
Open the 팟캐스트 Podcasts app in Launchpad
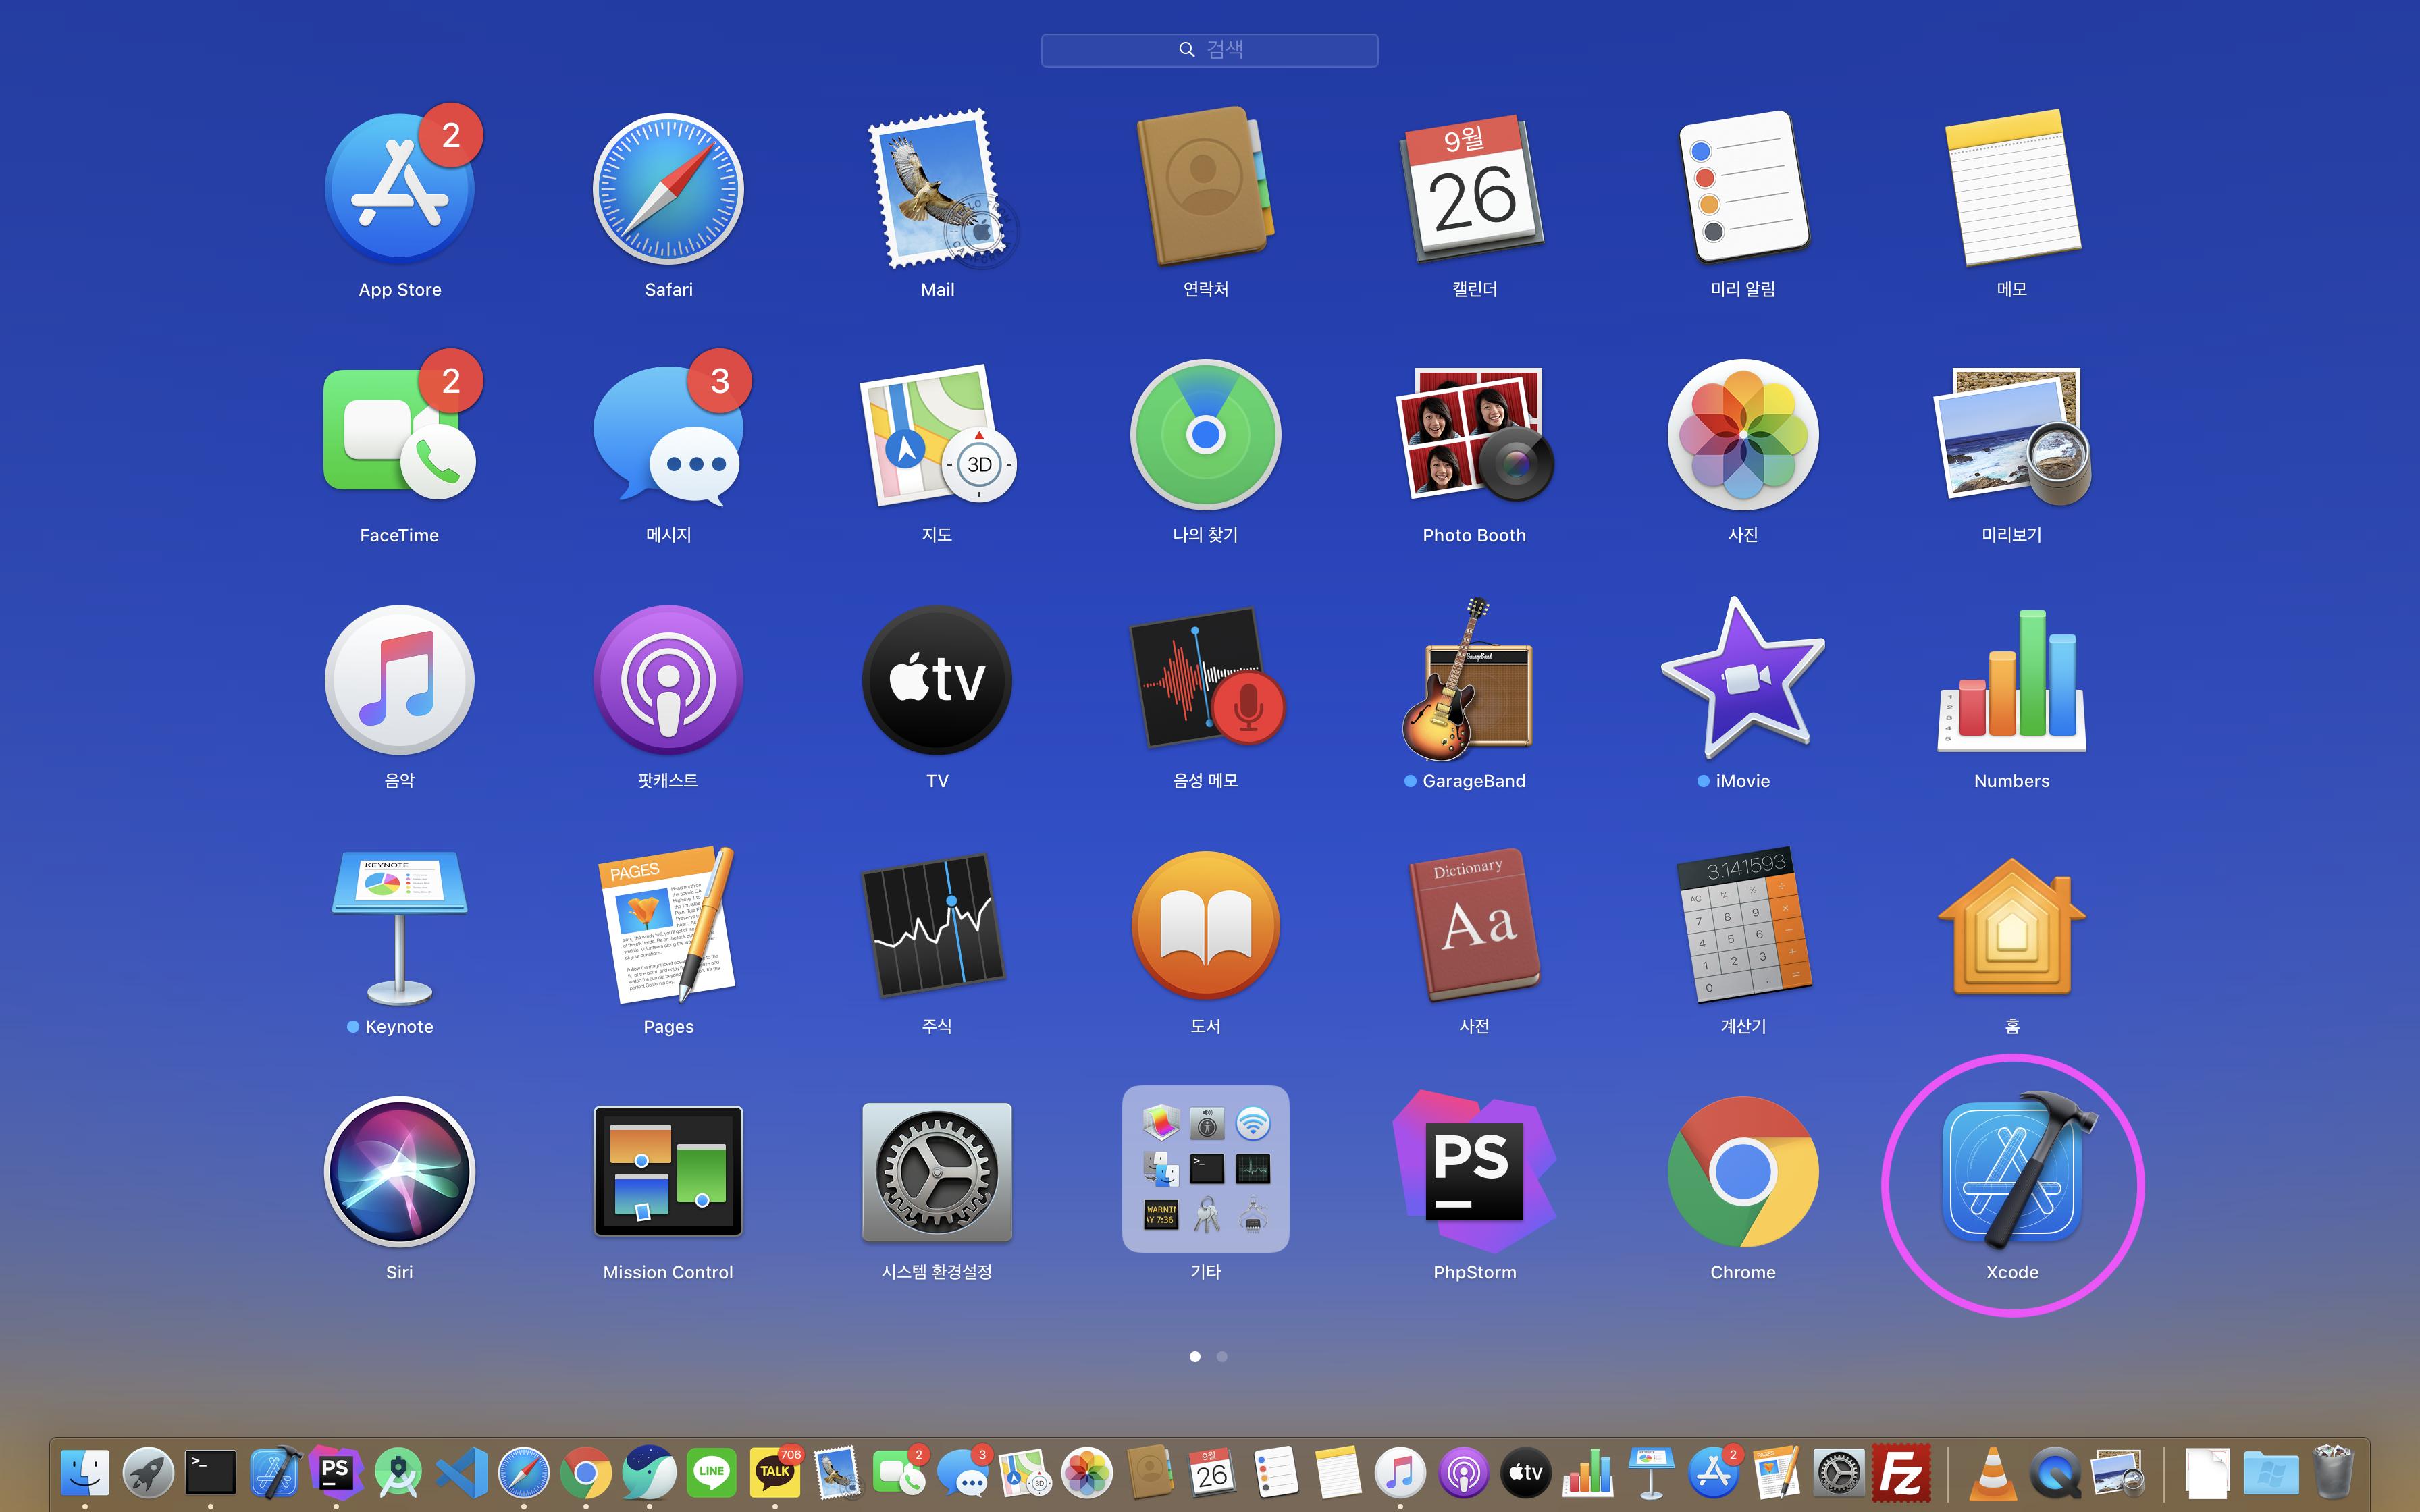pos(668,680)
